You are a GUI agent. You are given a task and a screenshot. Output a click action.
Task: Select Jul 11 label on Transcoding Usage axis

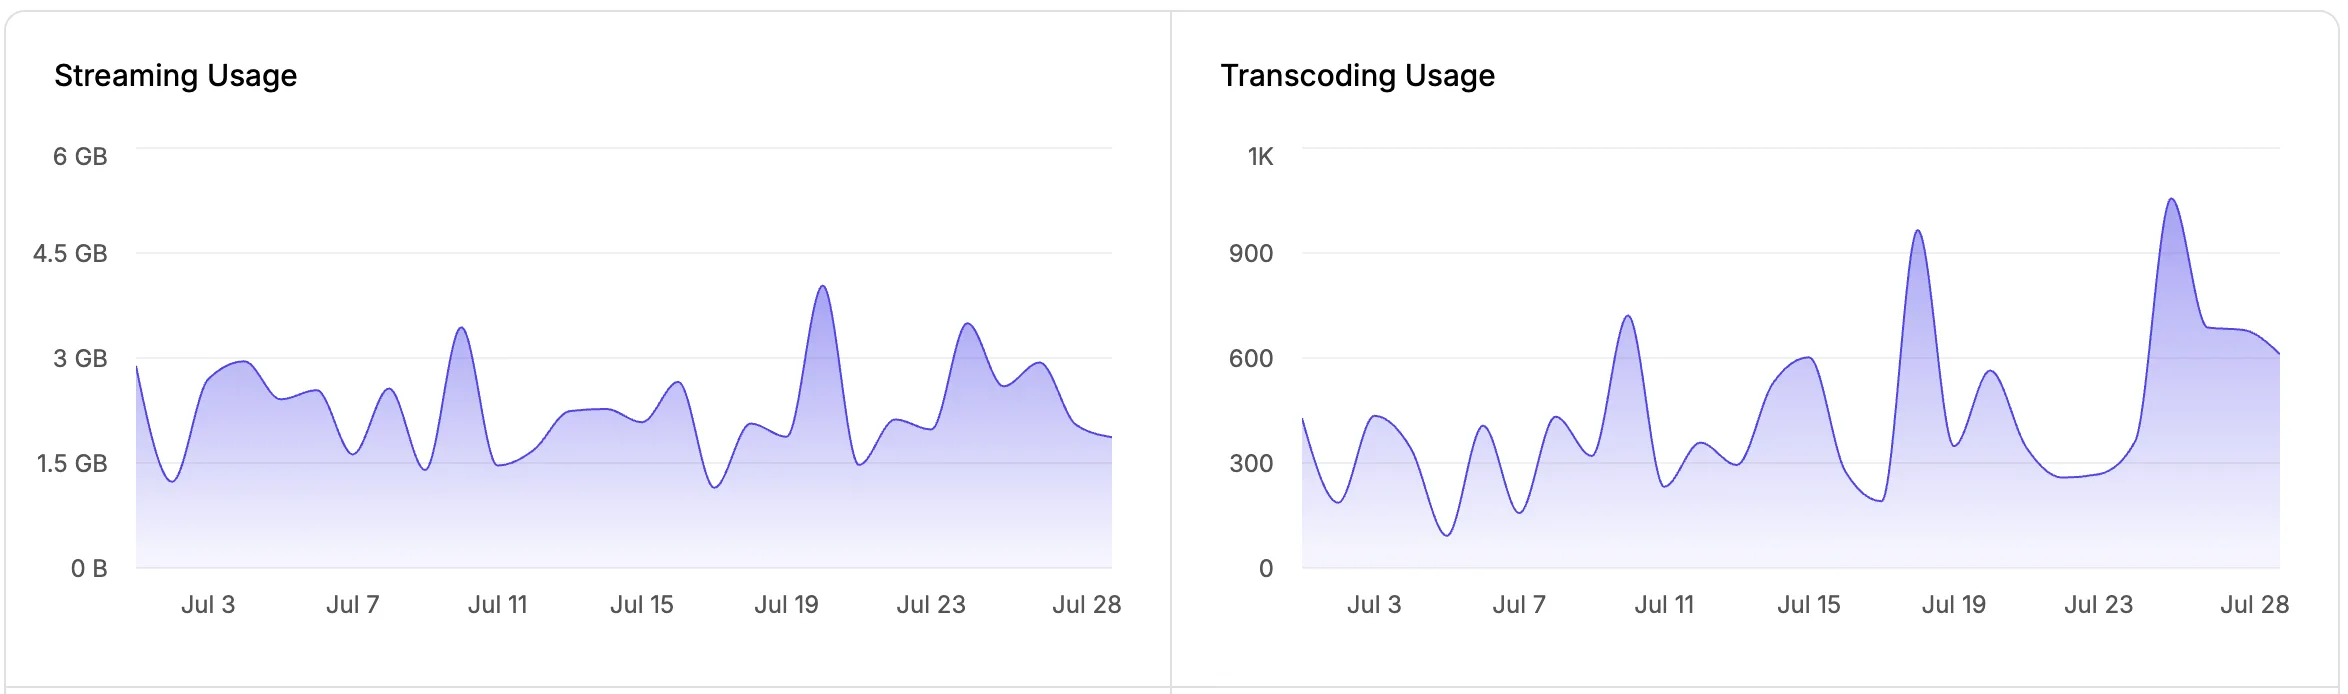tap(1664, 604)
